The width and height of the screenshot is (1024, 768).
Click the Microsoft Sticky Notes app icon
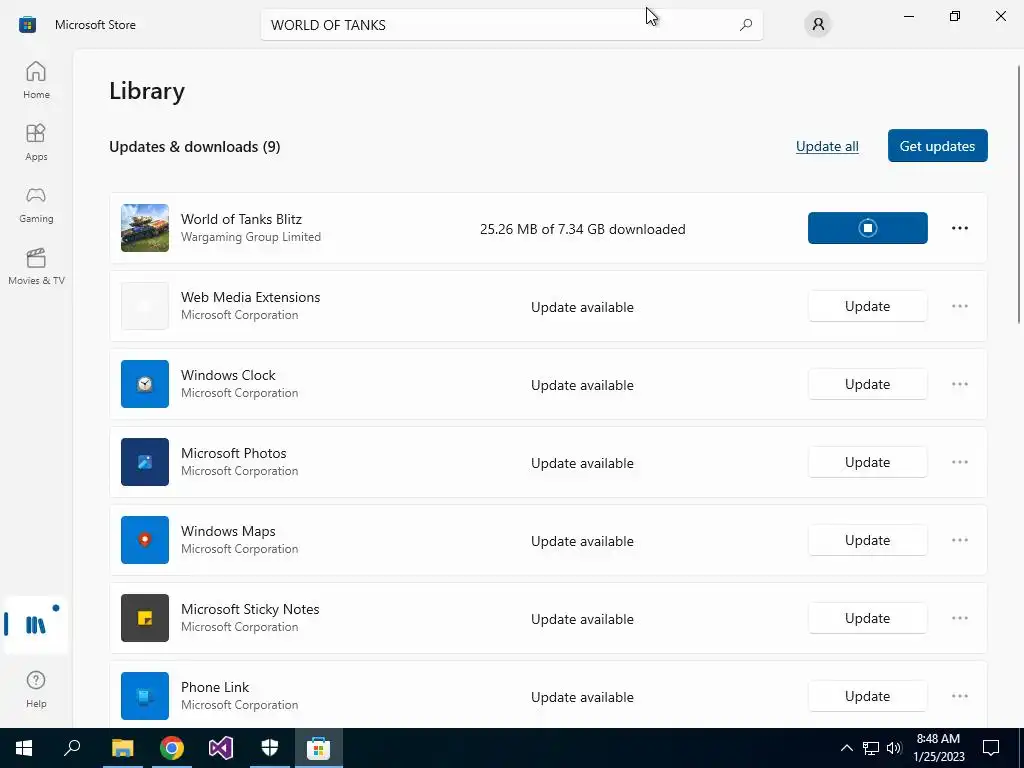(x=145, y=618)
